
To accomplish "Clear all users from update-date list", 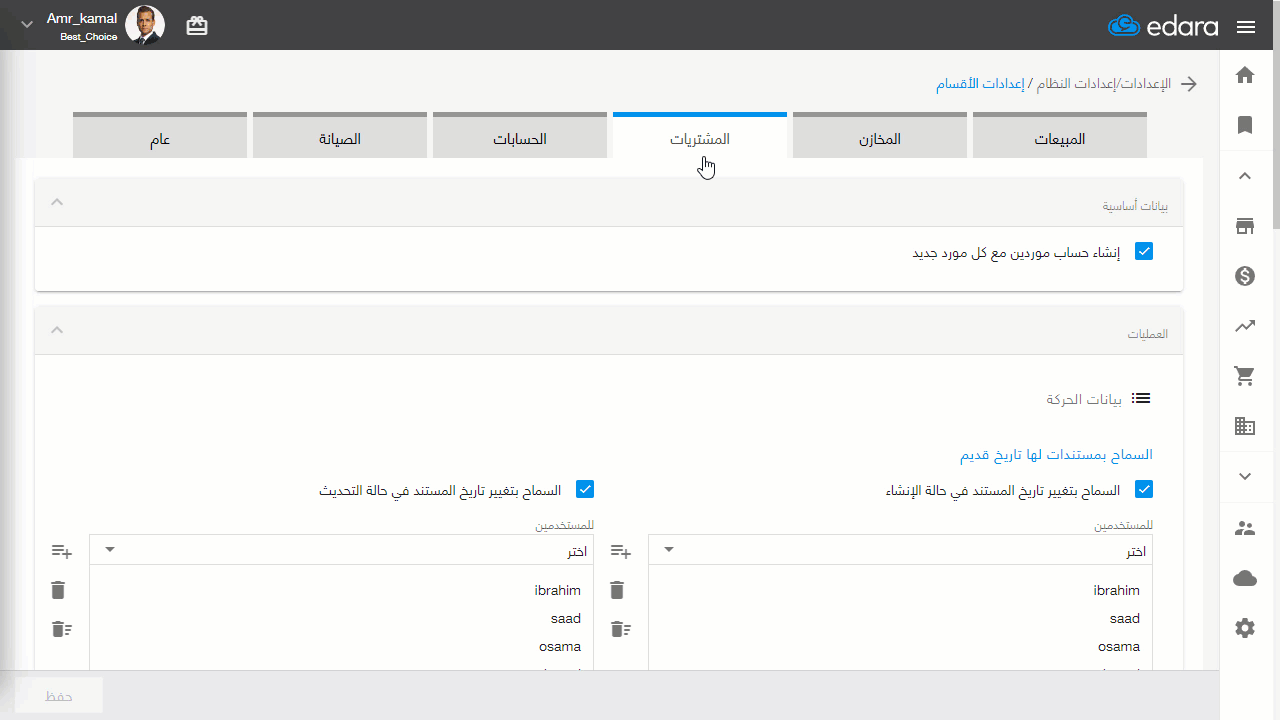I will 61,629.
